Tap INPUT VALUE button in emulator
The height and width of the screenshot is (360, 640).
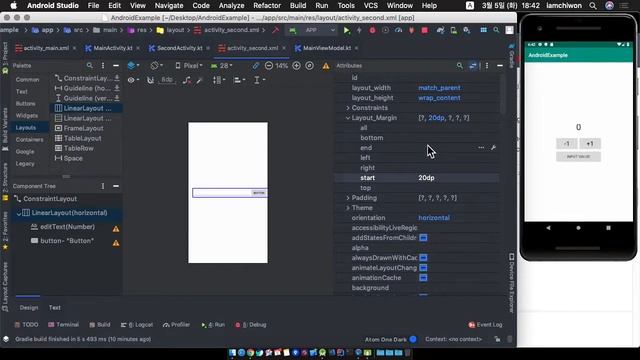pos(578,157)
